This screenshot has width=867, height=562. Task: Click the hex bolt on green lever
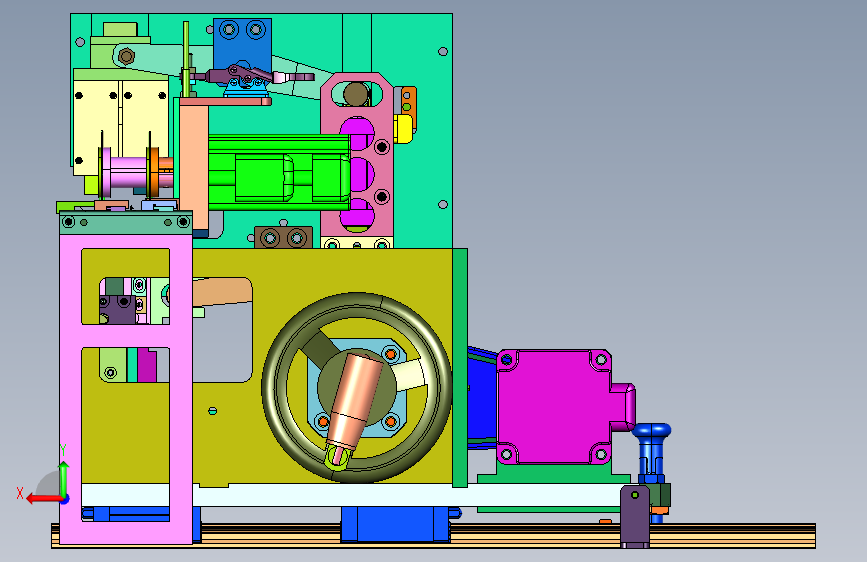tap(126, 56)
